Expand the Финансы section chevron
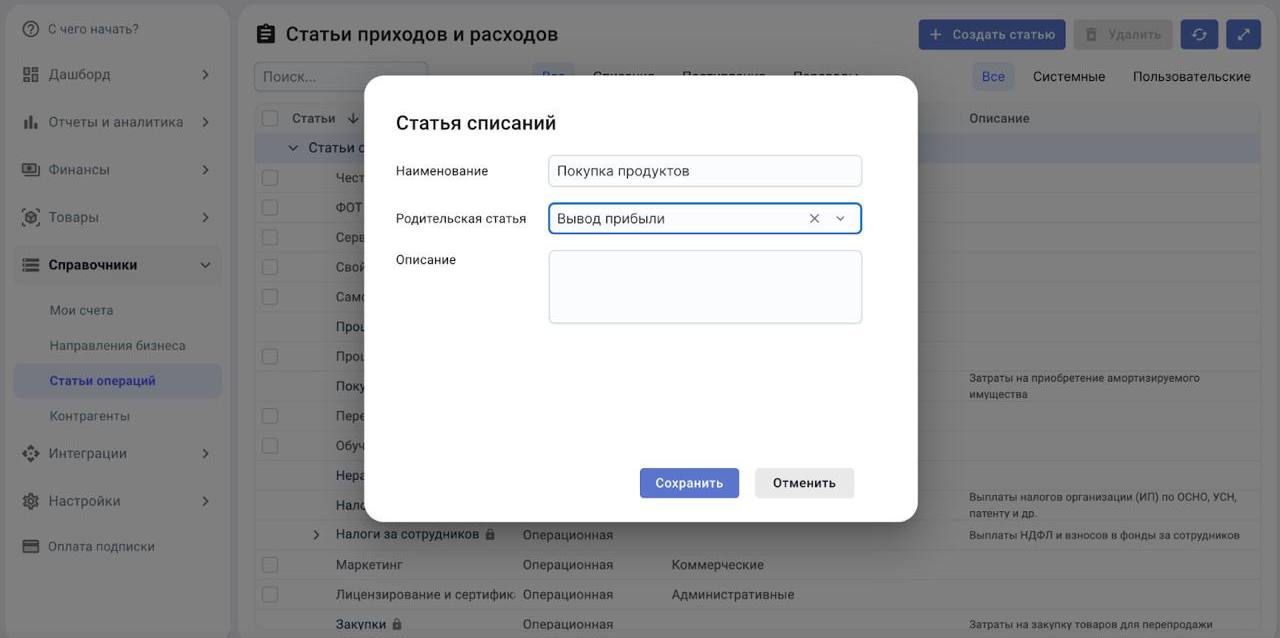The image size is (1280, 638). coord(205,170)
